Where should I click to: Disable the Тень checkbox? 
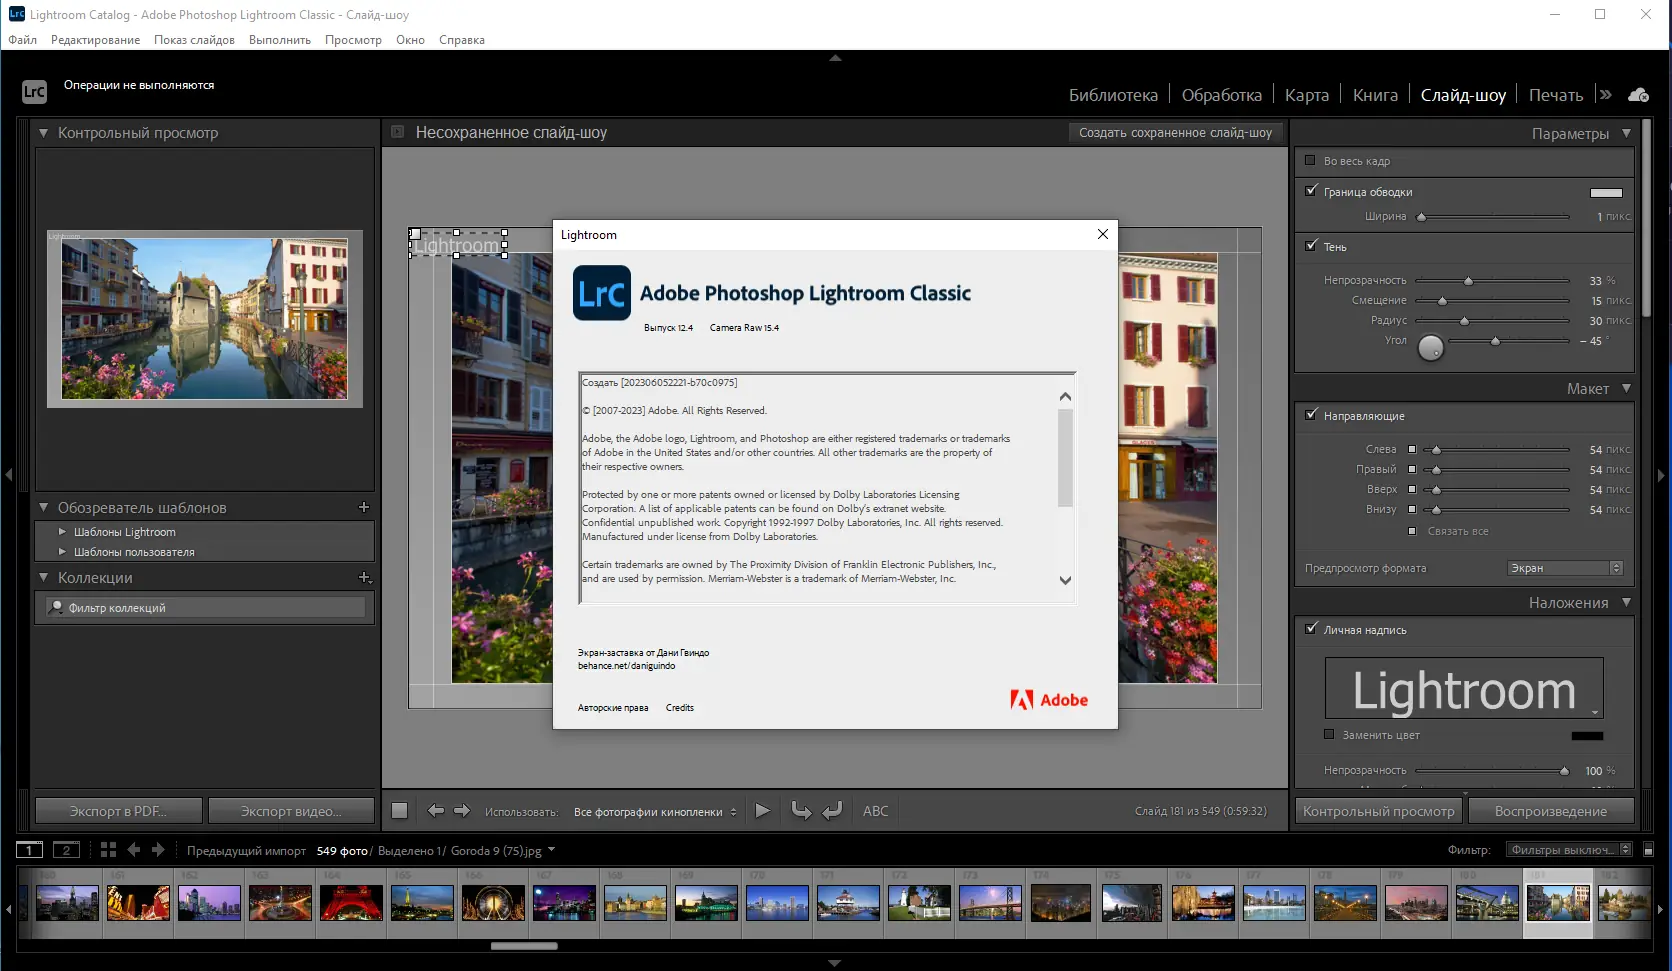coord(1311,246)
